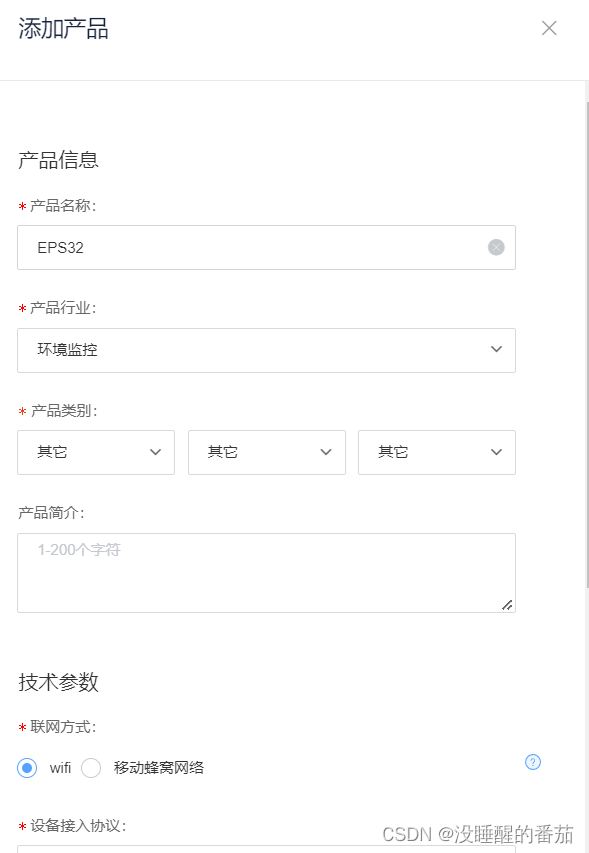
Task: Select the 移动蜂窝网络 radio button
Action: point(91,767)
